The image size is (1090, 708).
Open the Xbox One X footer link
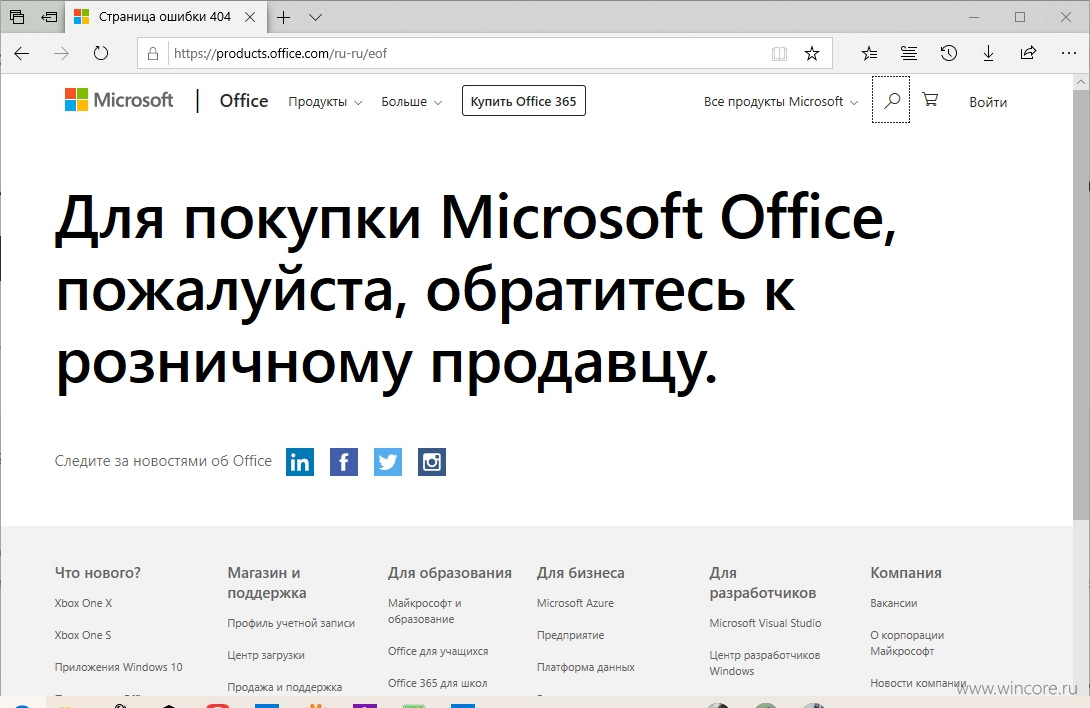(x=83, y=603)
